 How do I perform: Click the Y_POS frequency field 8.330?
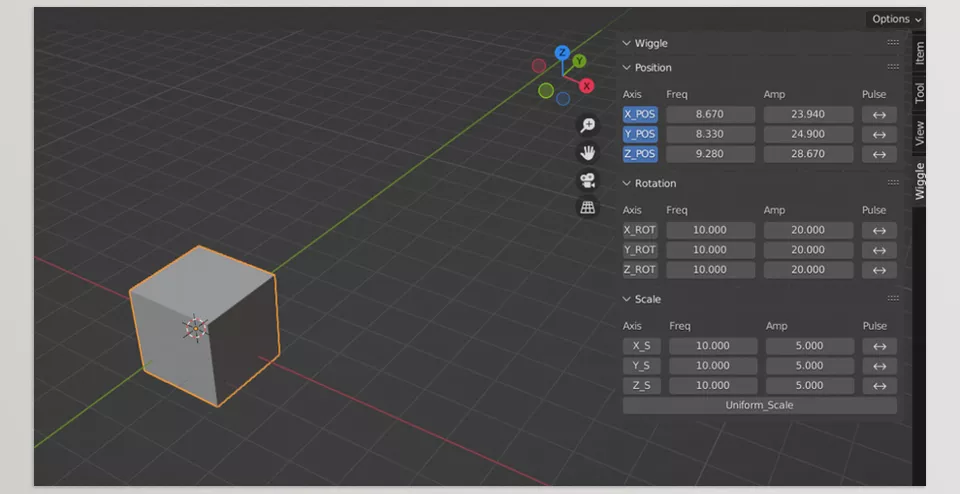pos(710,134)
